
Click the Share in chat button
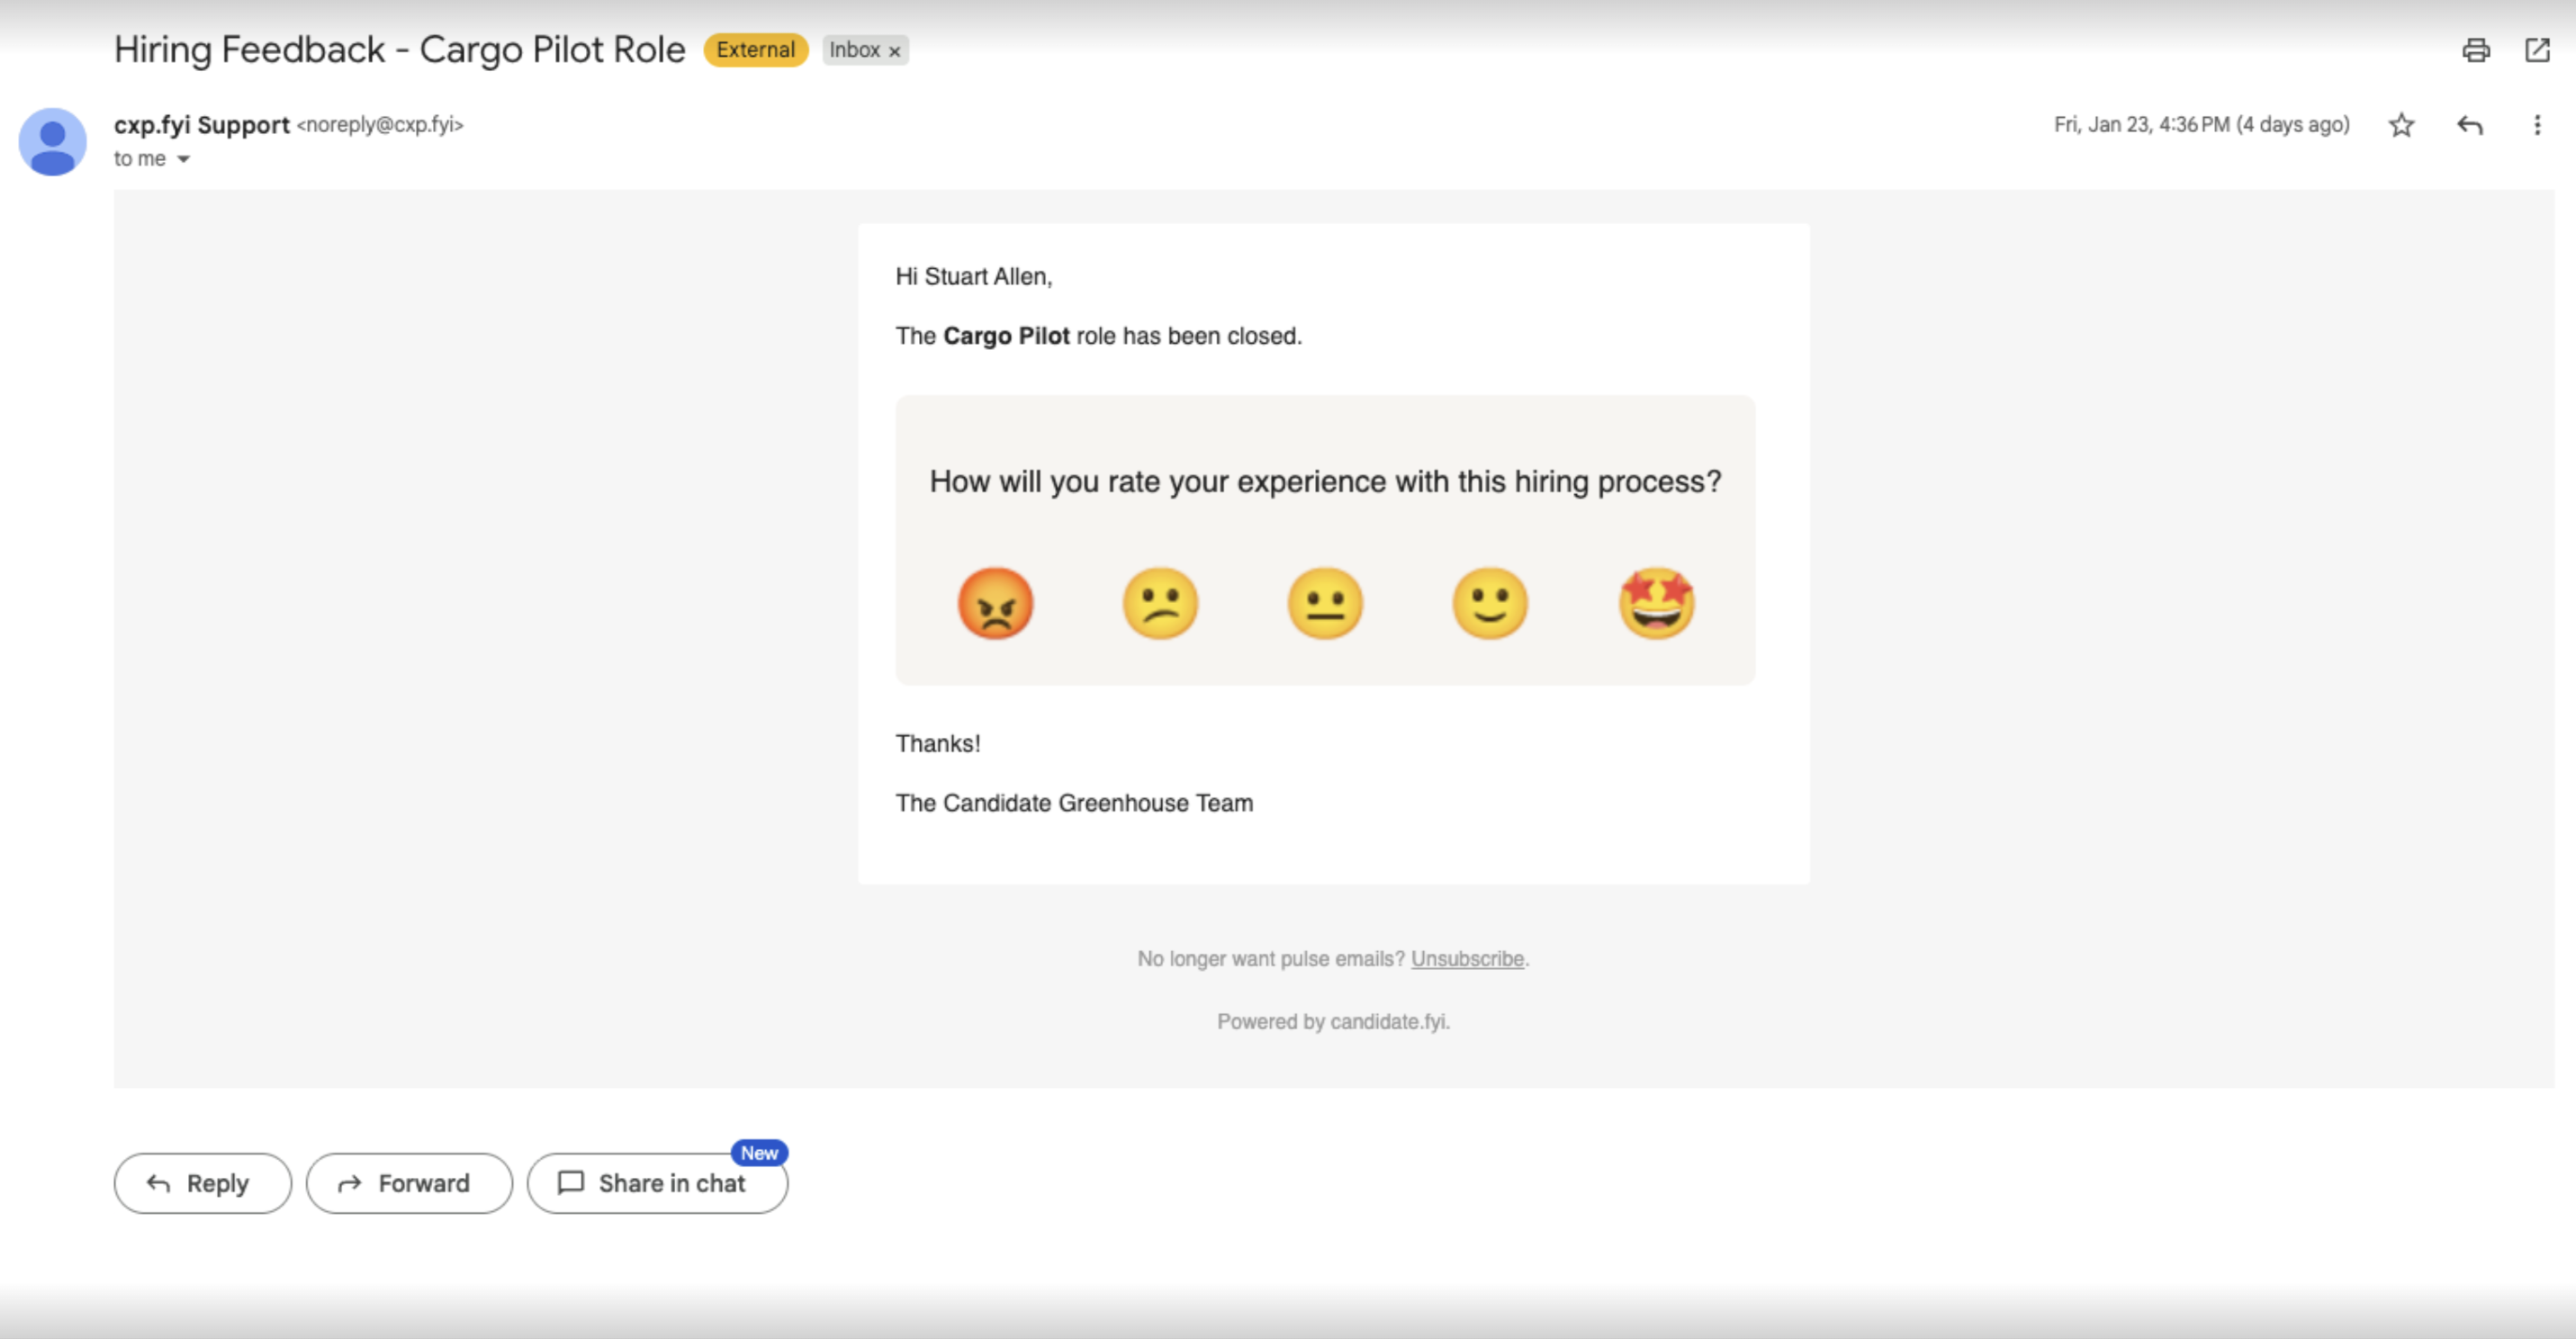click(x=657, y=1183)
